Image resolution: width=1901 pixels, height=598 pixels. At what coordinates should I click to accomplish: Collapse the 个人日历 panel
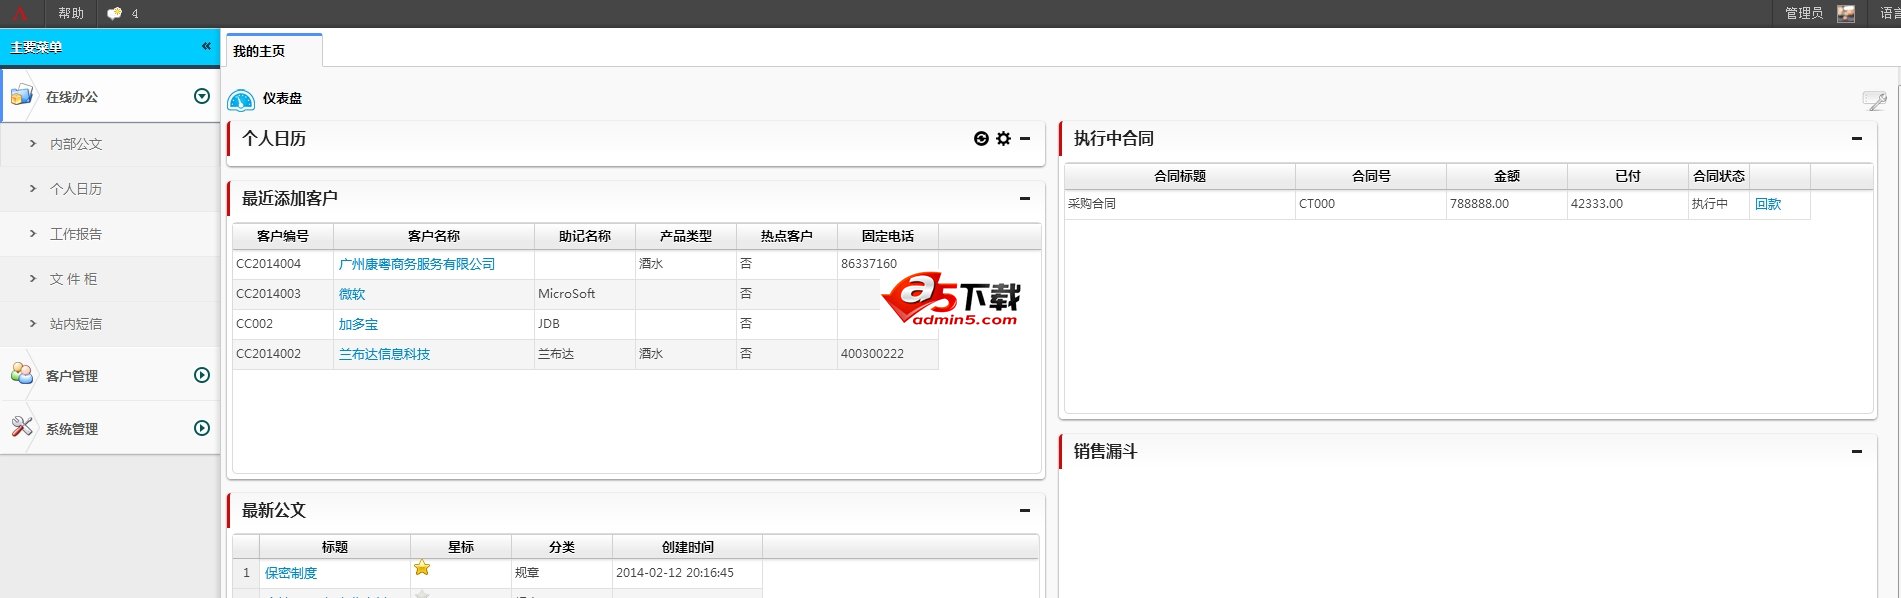point(1025,139)
